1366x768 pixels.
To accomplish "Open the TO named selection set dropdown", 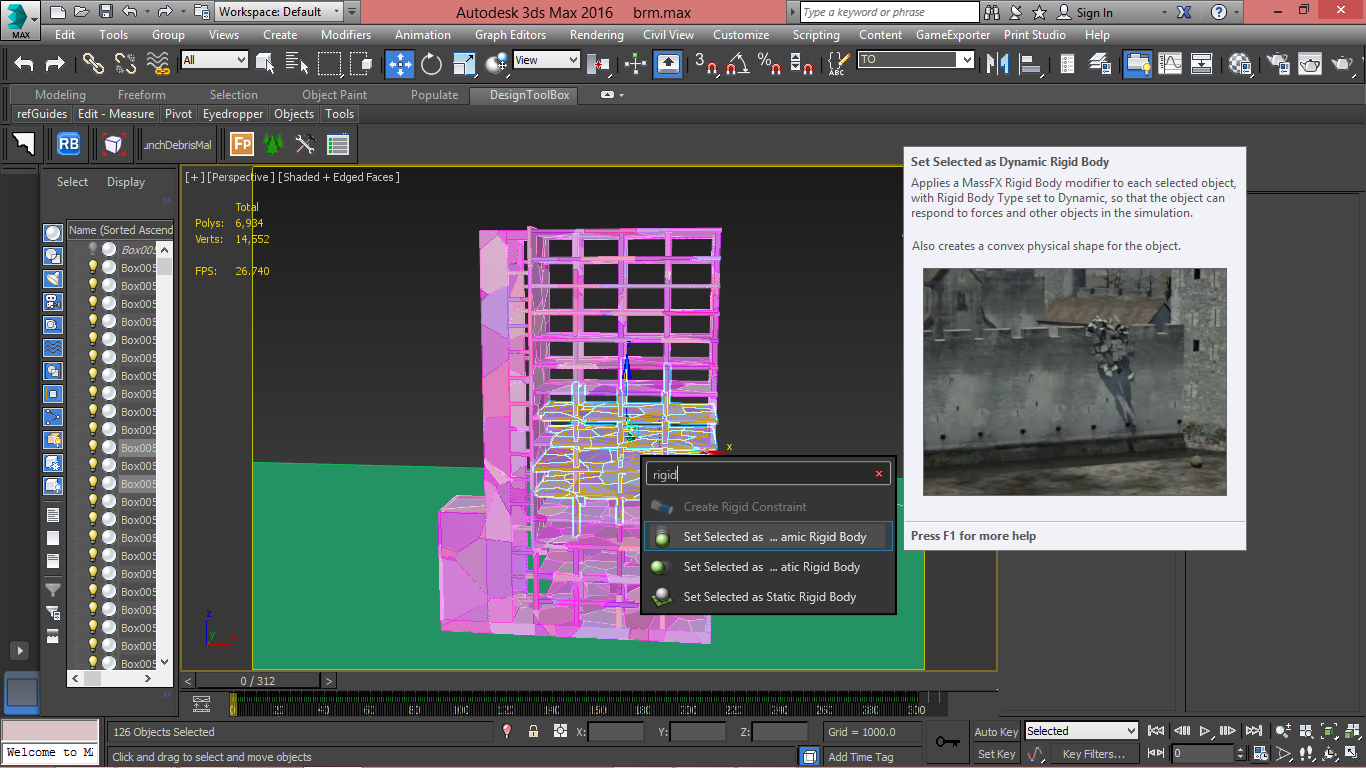I will [915, 60].
